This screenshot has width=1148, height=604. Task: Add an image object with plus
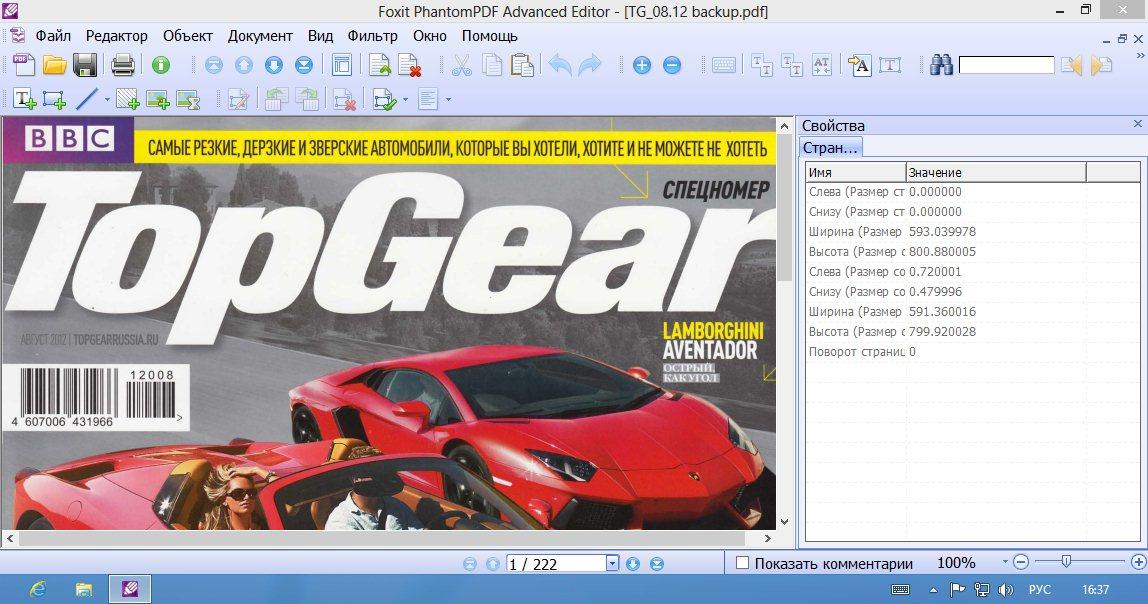tap(158, 99)
